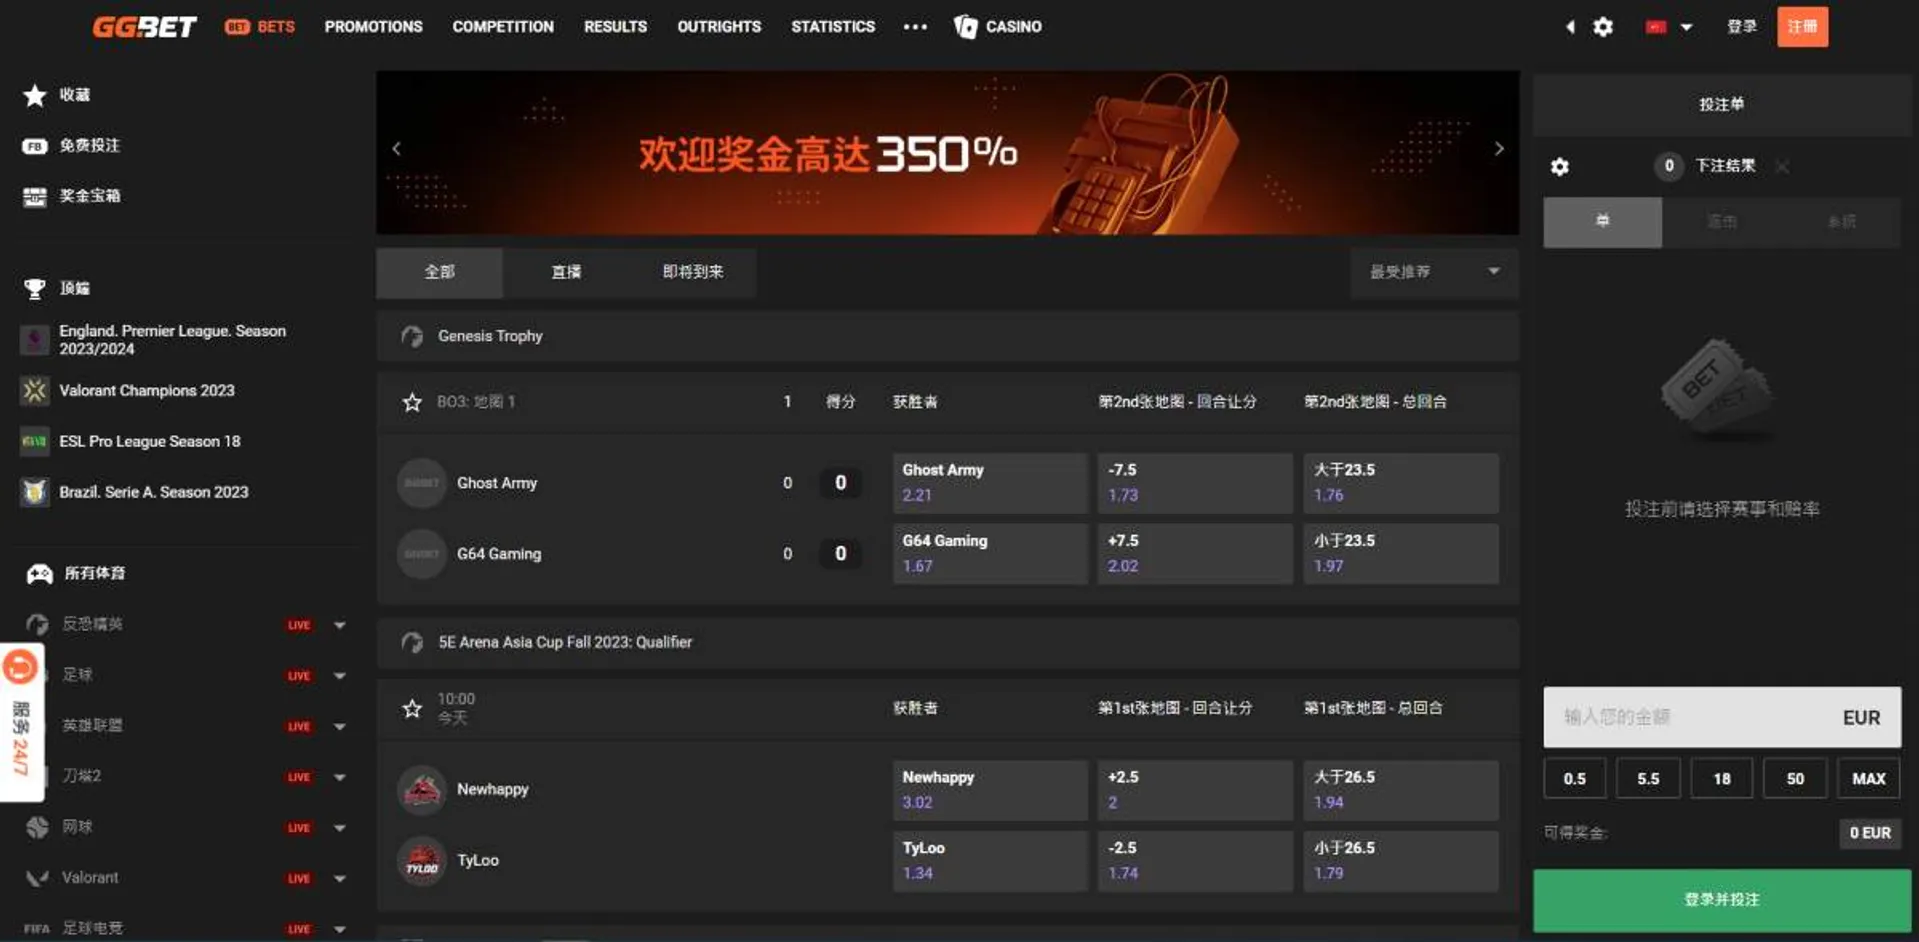
Task: Go to next promo banner slide
Action: pos(1498,149)
